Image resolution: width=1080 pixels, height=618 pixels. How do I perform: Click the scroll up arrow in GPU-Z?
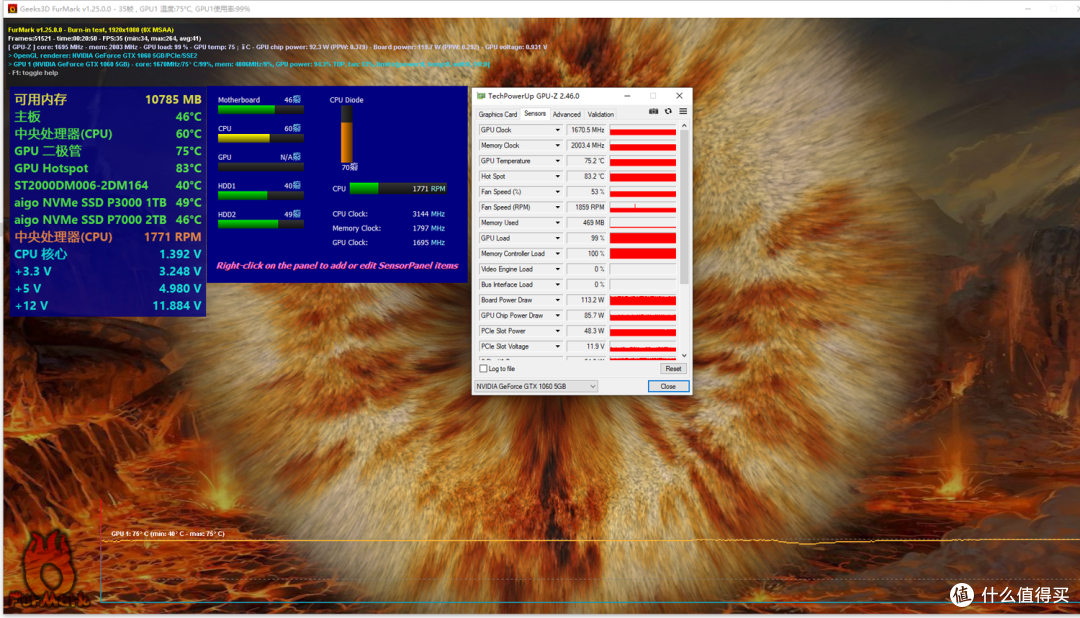click(x=684, y=126)
